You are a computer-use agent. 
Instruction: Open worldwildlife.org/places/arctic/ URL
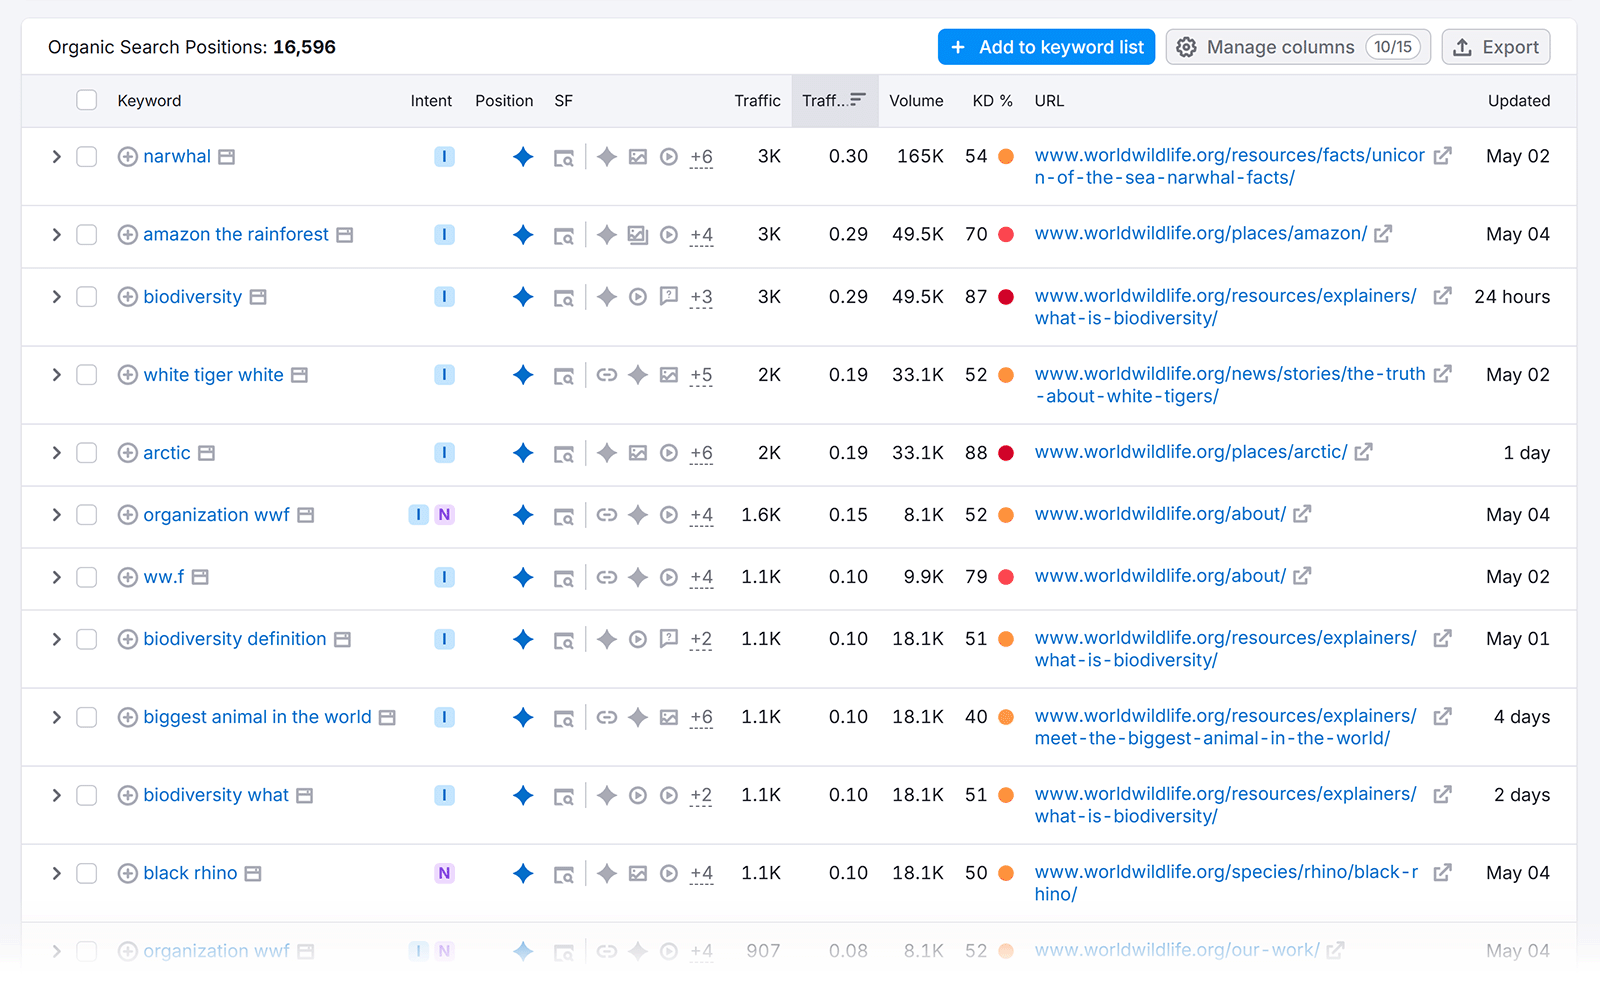(1191, 452)
